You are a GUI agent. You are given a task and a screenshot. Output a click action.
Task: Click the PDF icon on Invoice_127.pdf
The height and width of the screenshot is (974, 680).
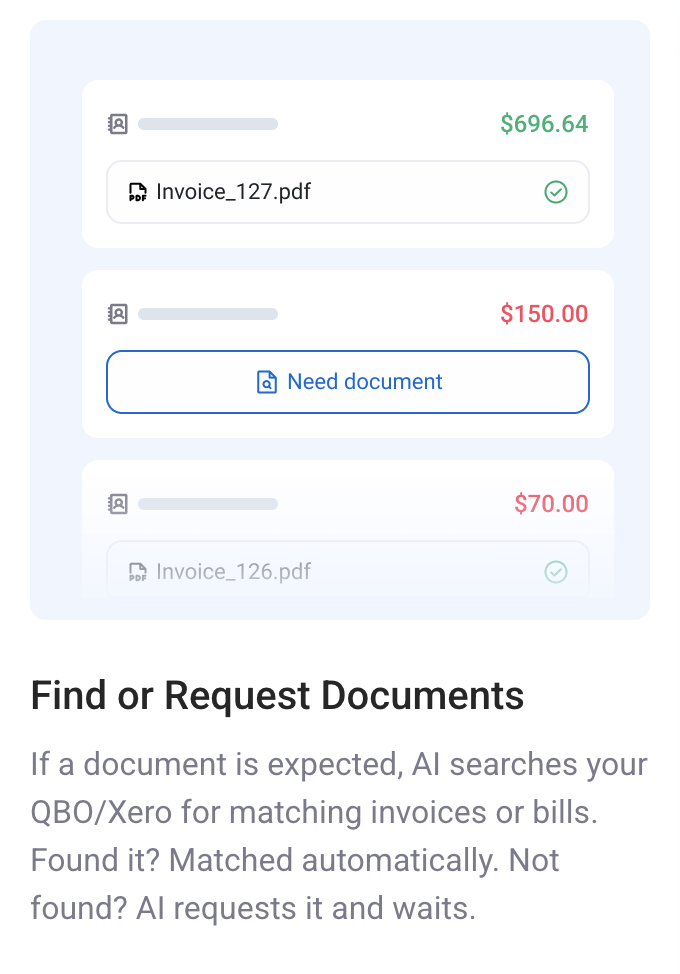pos(138,191)
